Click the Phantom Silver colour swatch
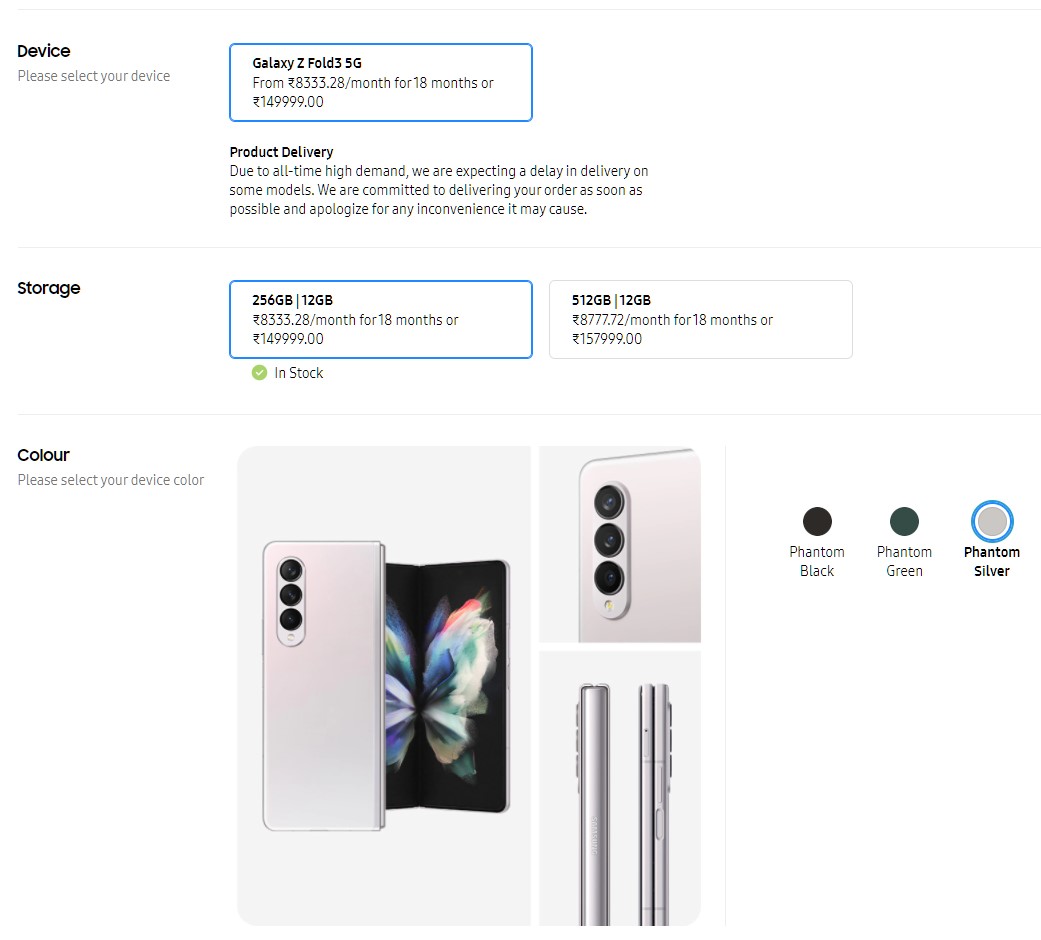 992,521
